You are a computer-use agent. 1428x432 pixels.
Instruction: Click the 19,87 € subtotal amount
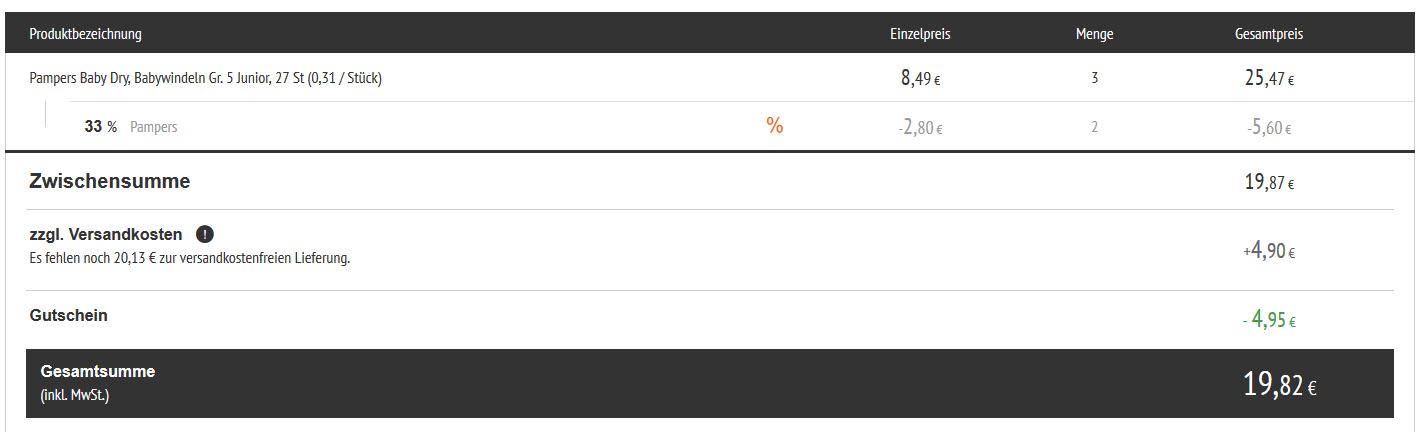click(x=1269, y=182)
